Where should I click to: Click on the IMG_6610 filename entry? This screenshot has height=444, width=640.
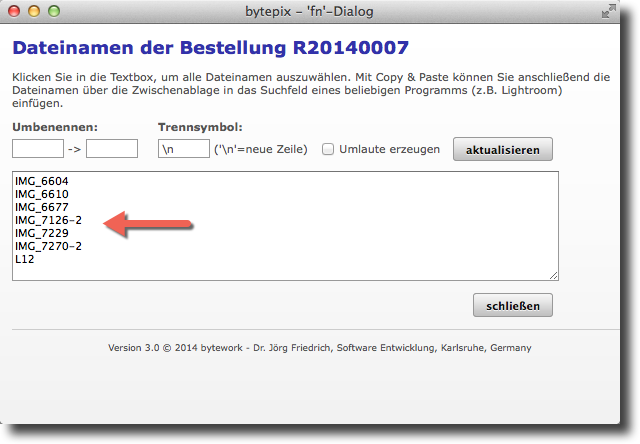tap(42, 194)
